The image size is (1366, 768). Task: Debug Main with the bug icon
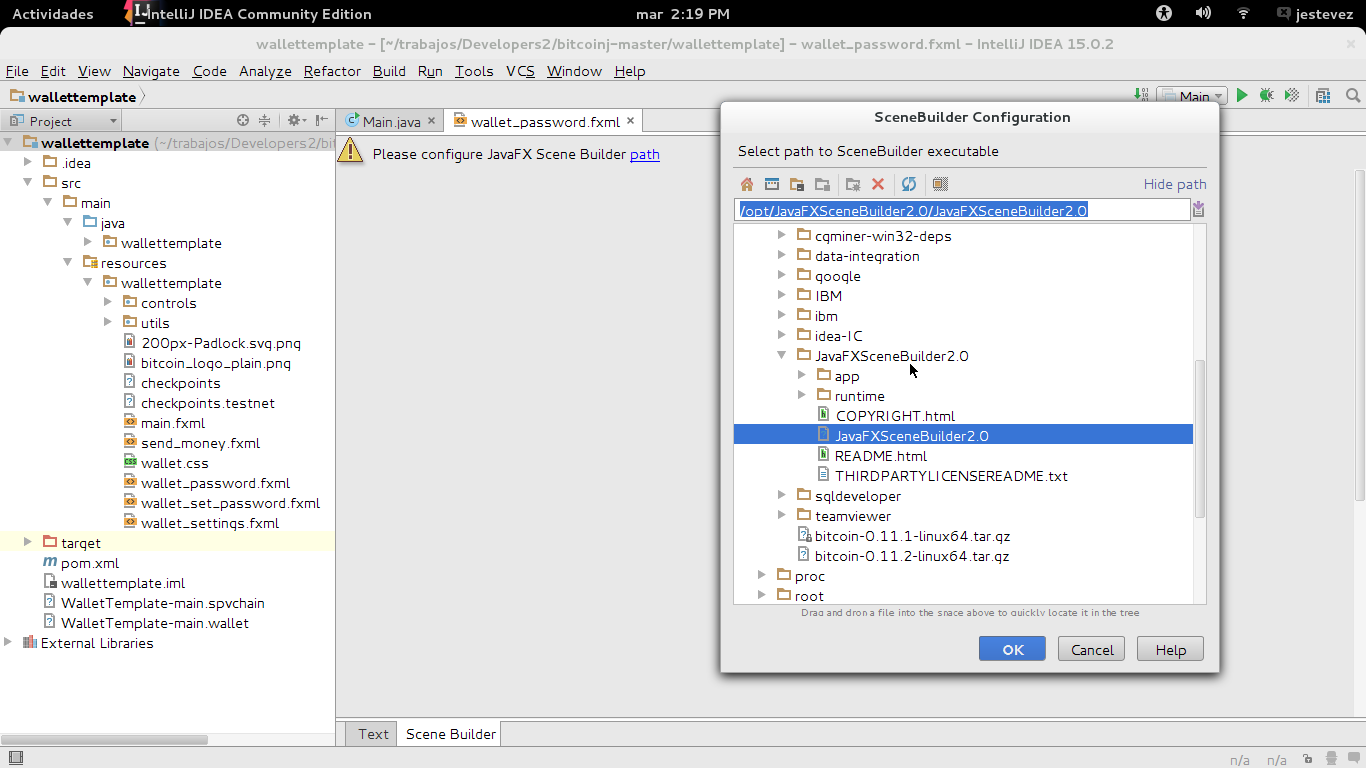pyautogui.click(x=1266, y=96)
